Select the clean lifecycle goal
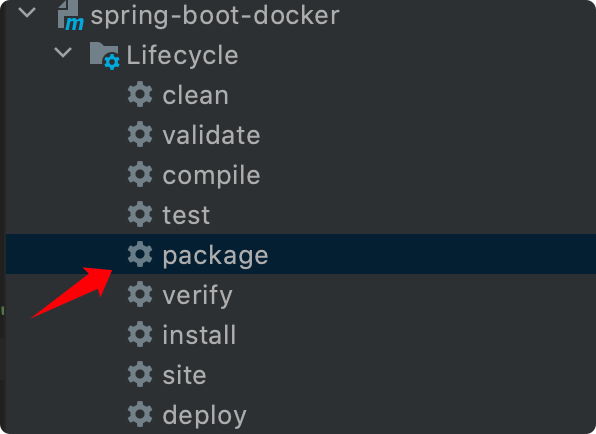 pyautogui.click(x=195, y=95)
